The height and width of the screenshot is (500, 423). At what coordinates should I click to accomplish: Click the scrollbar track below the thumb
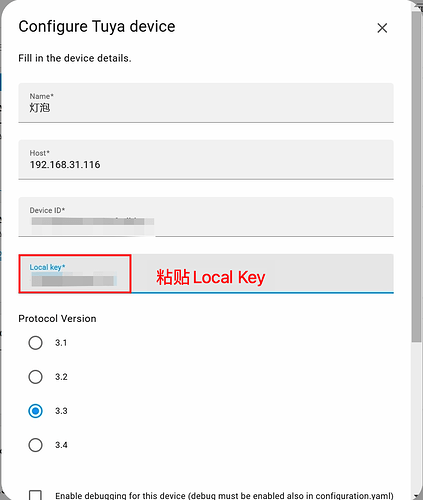(x=416, y=417)
